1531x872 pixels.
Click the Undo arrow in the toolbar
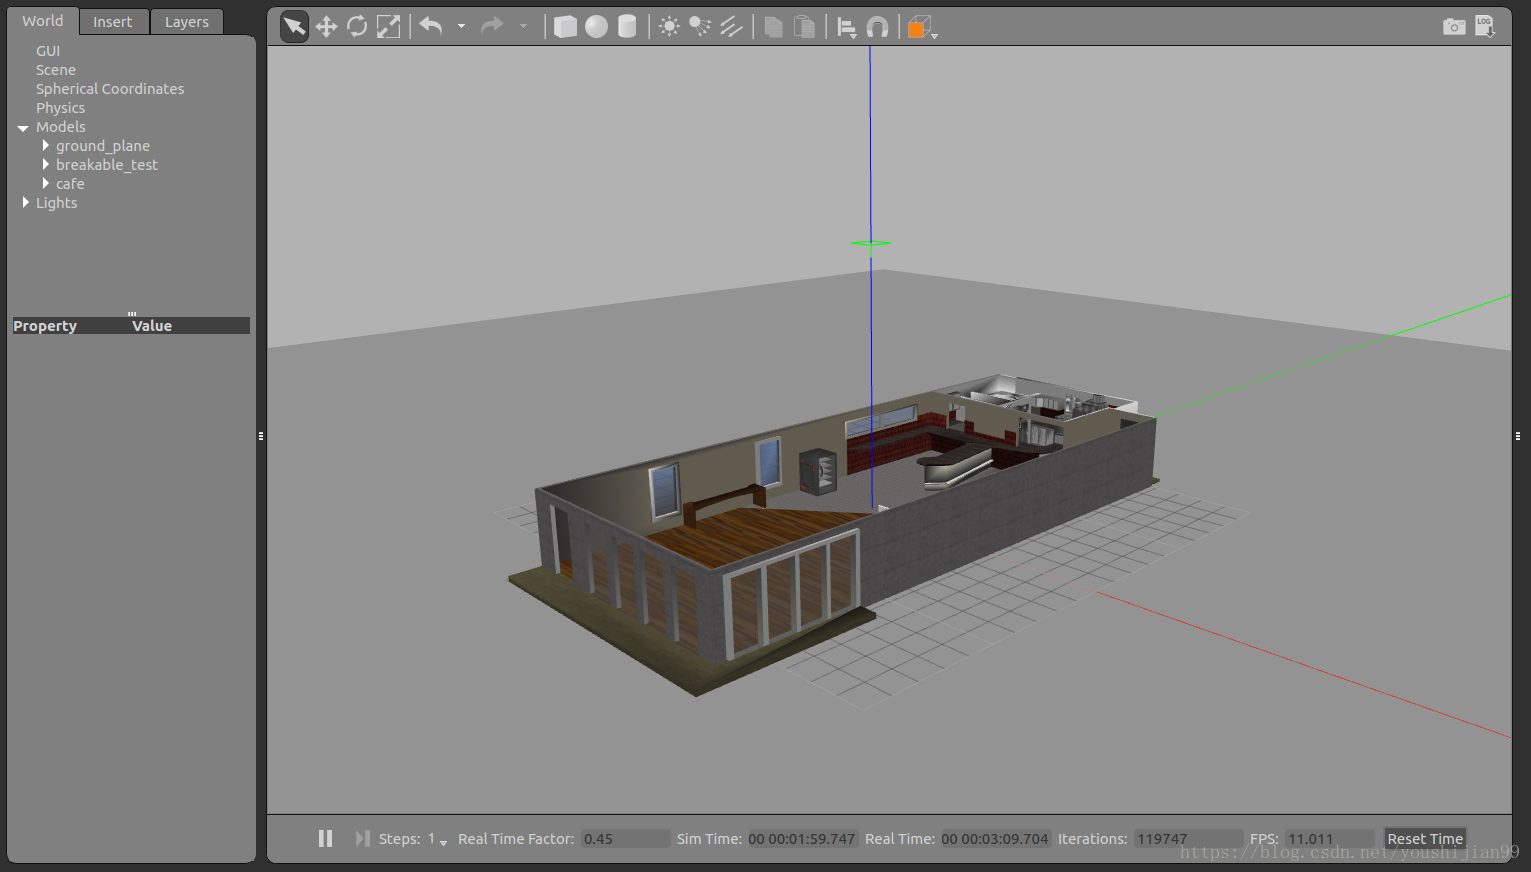pyautogui.click(x=431, y=26)
